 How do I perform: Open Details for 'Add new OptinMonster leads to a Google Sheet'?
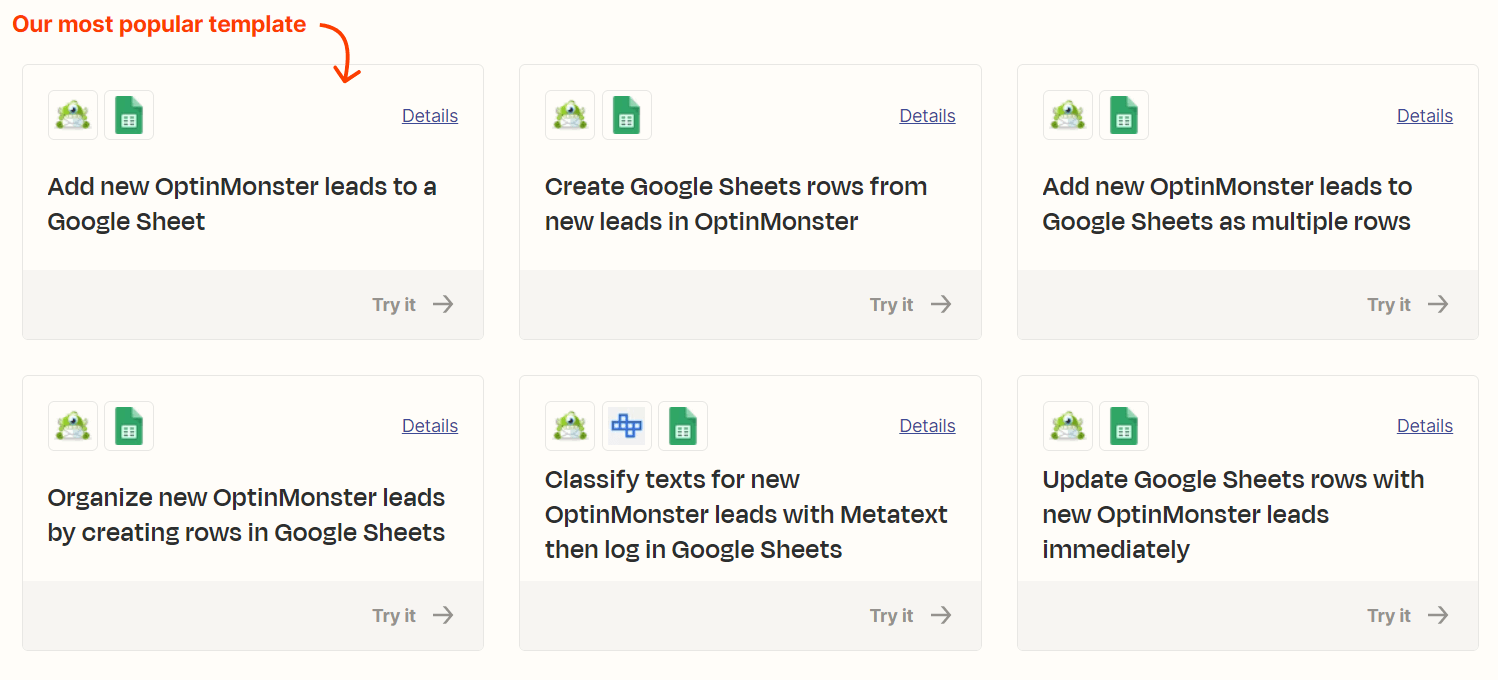tap(429, 115)
